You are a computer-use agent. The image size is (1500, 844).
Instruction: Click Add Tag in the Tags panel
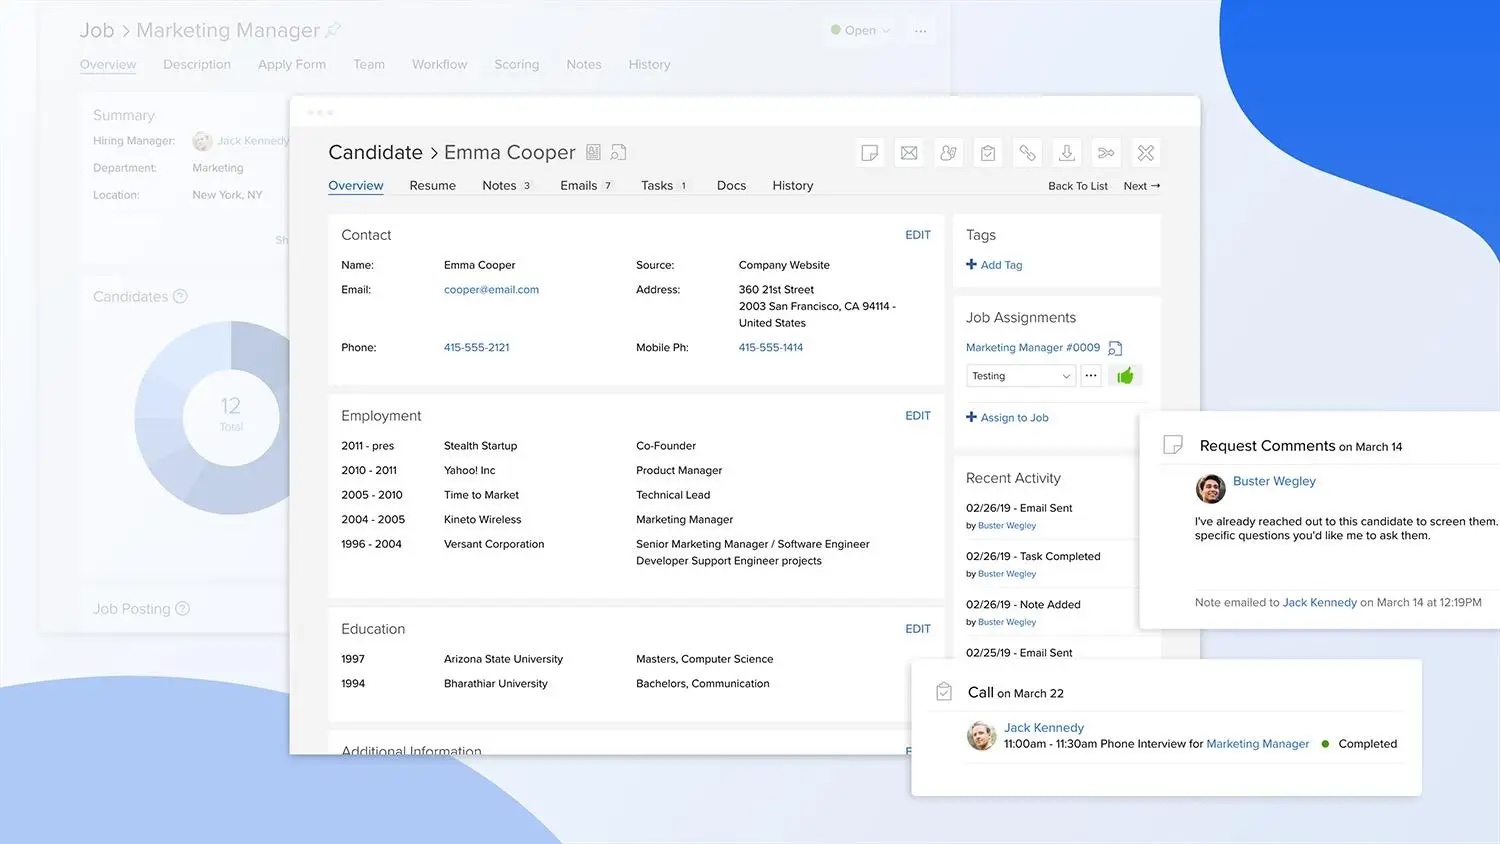[994, 264]
